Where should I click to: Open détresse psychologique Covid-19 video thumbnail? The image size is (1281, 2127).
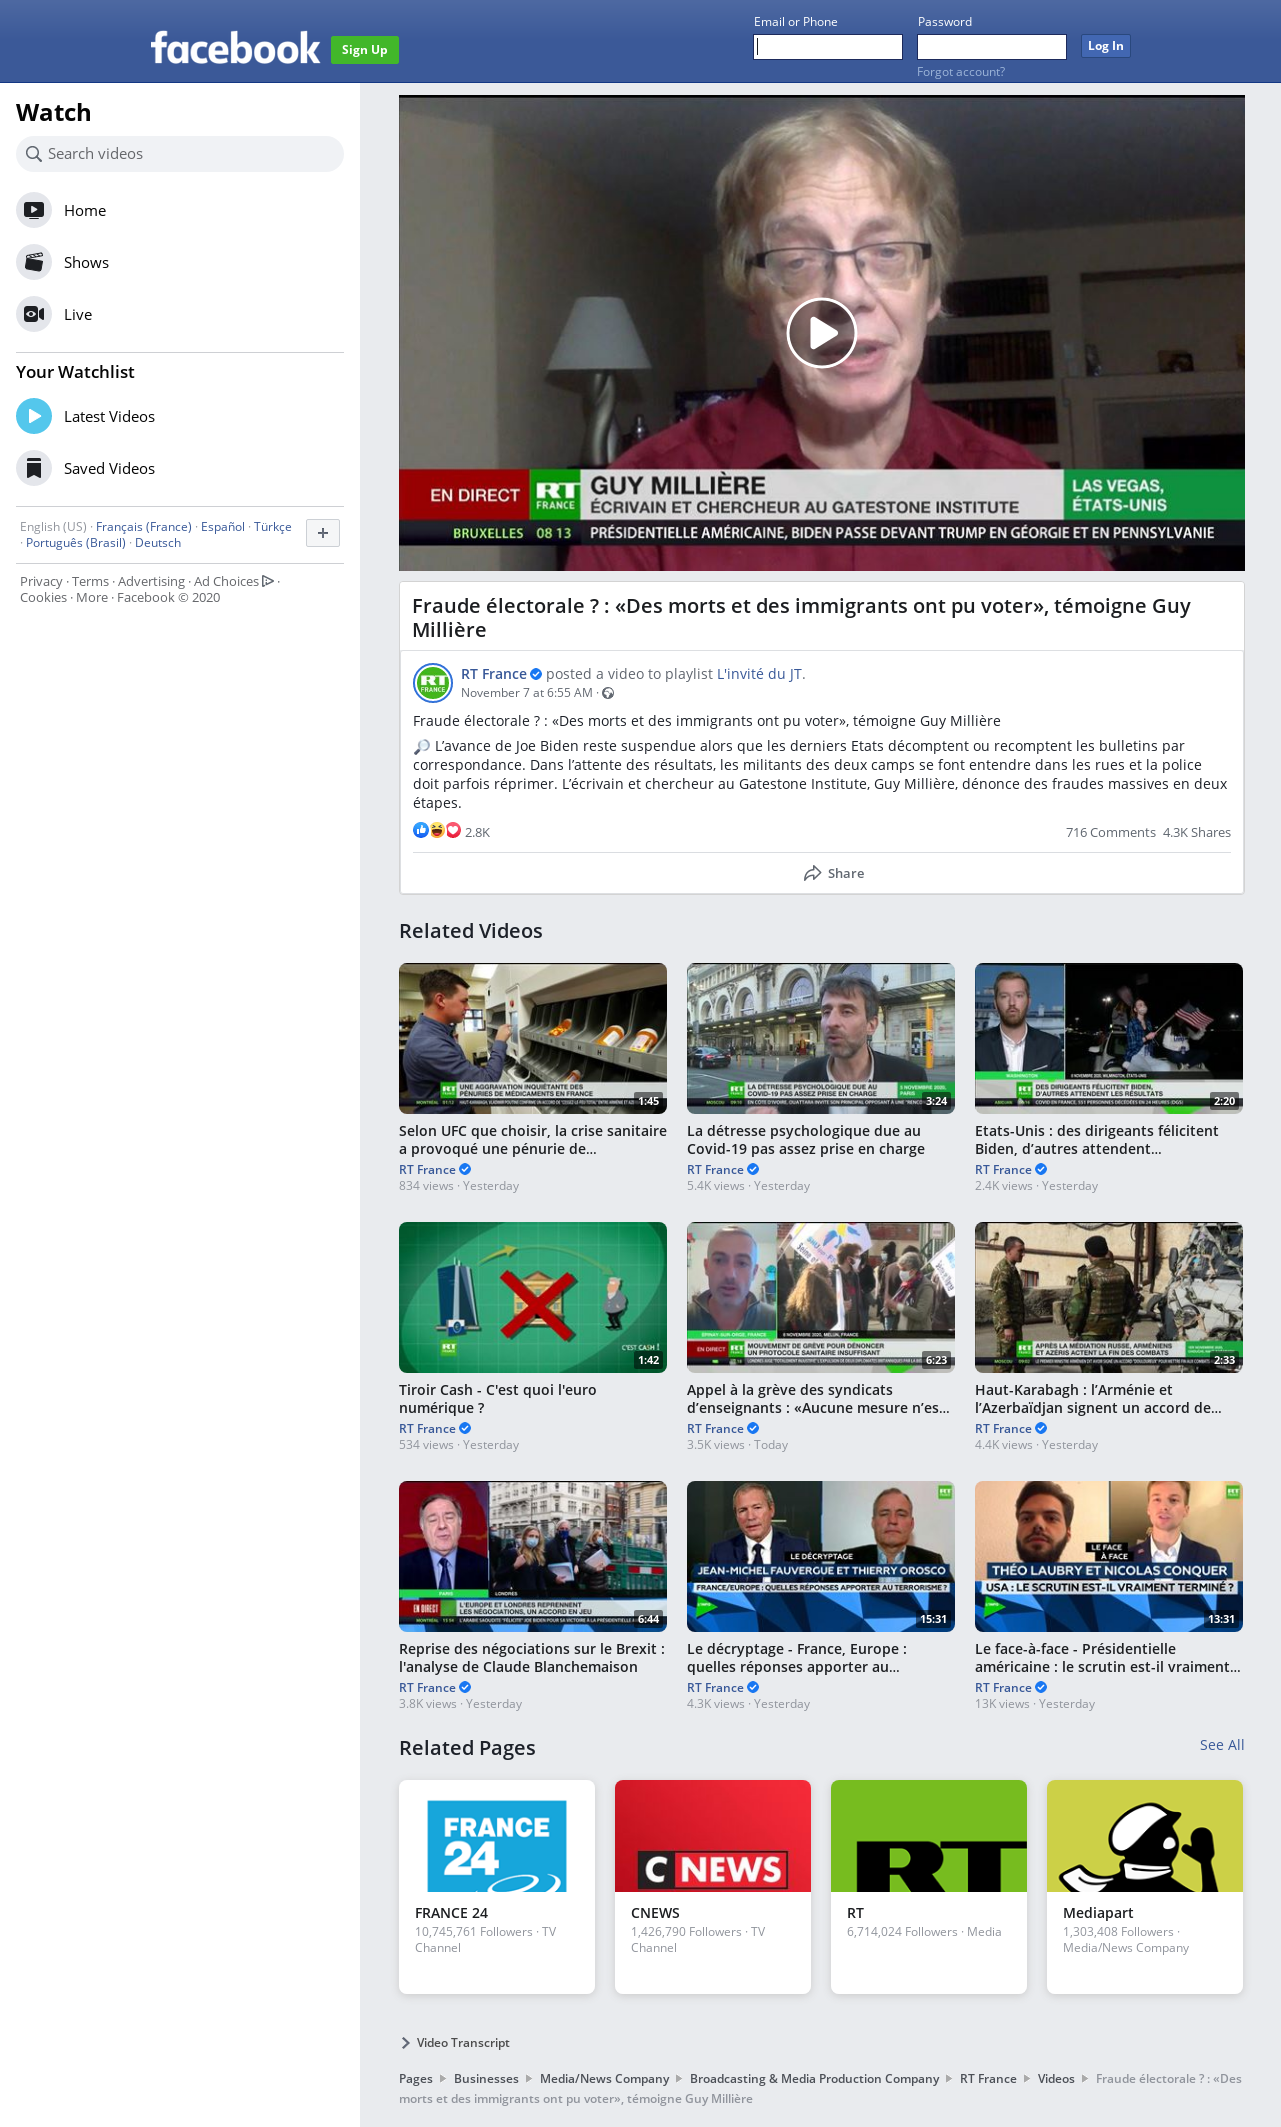tap(821, 1038)
